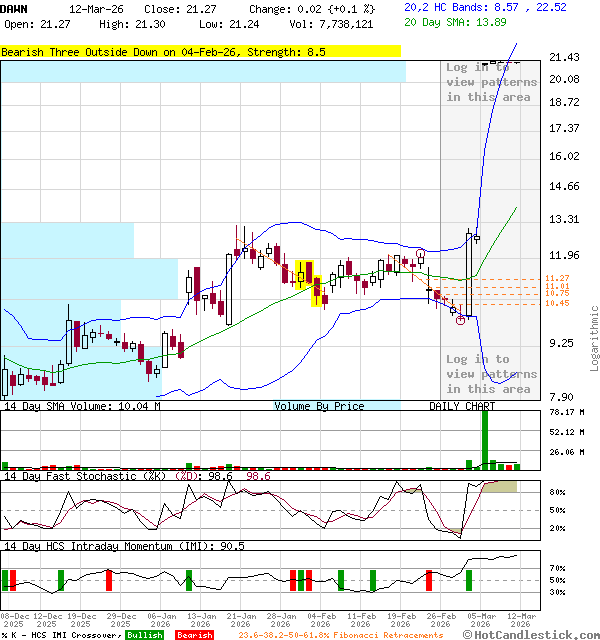Click the lower 'Log in to view patterns' notice
Viewport: 600px width, 640px height.
coord(491,374)
